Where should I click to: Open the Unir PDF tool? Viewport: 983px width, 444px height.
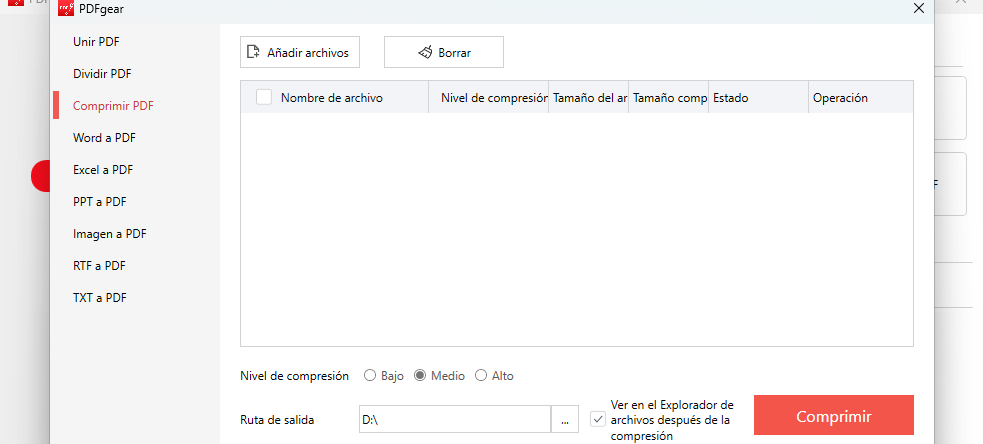96,42
